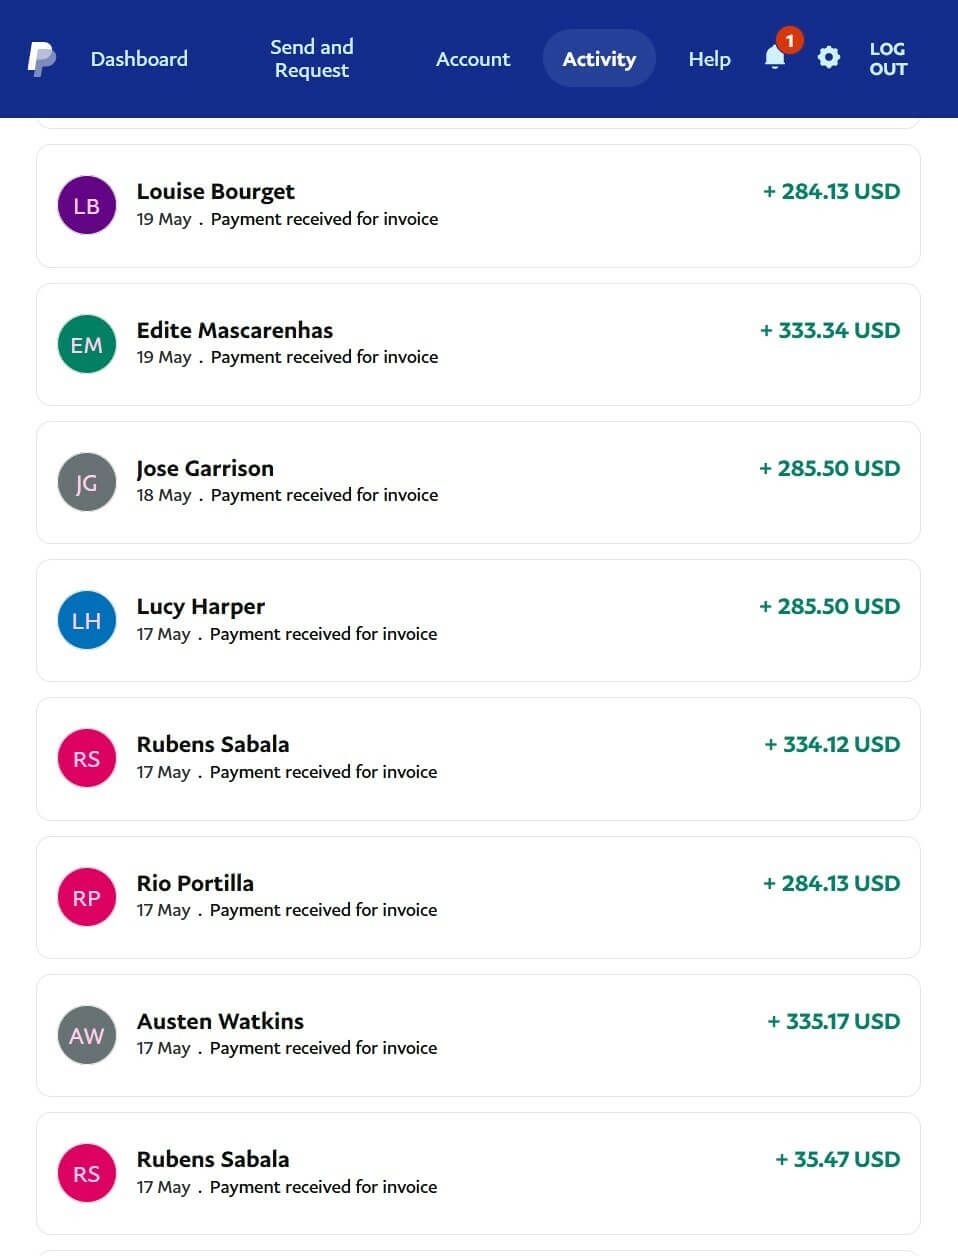This screenshot has height=1256, width=958.
Task: Open Jose Garrison's +285.50 USD amount
Action: 830,468
